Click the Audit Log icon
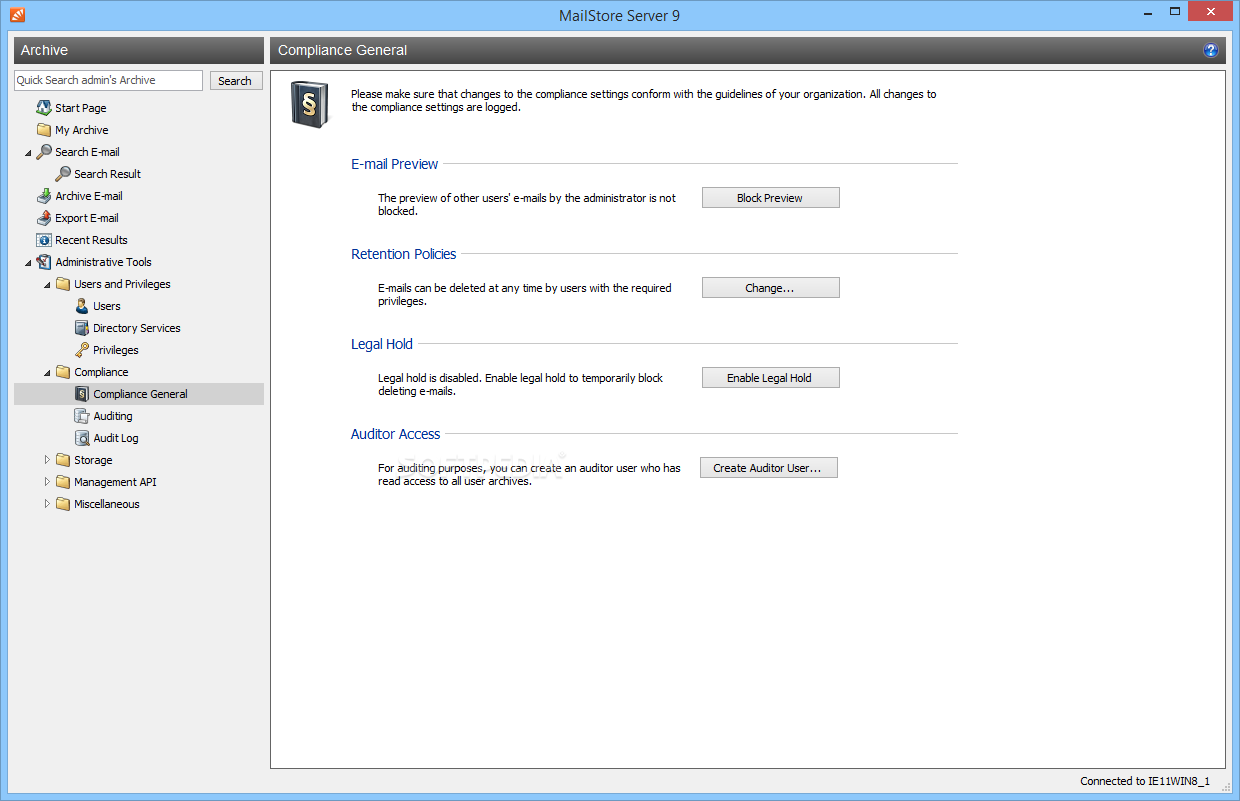The height and width of the screenshot is (801, 1240). click(82, 438)
